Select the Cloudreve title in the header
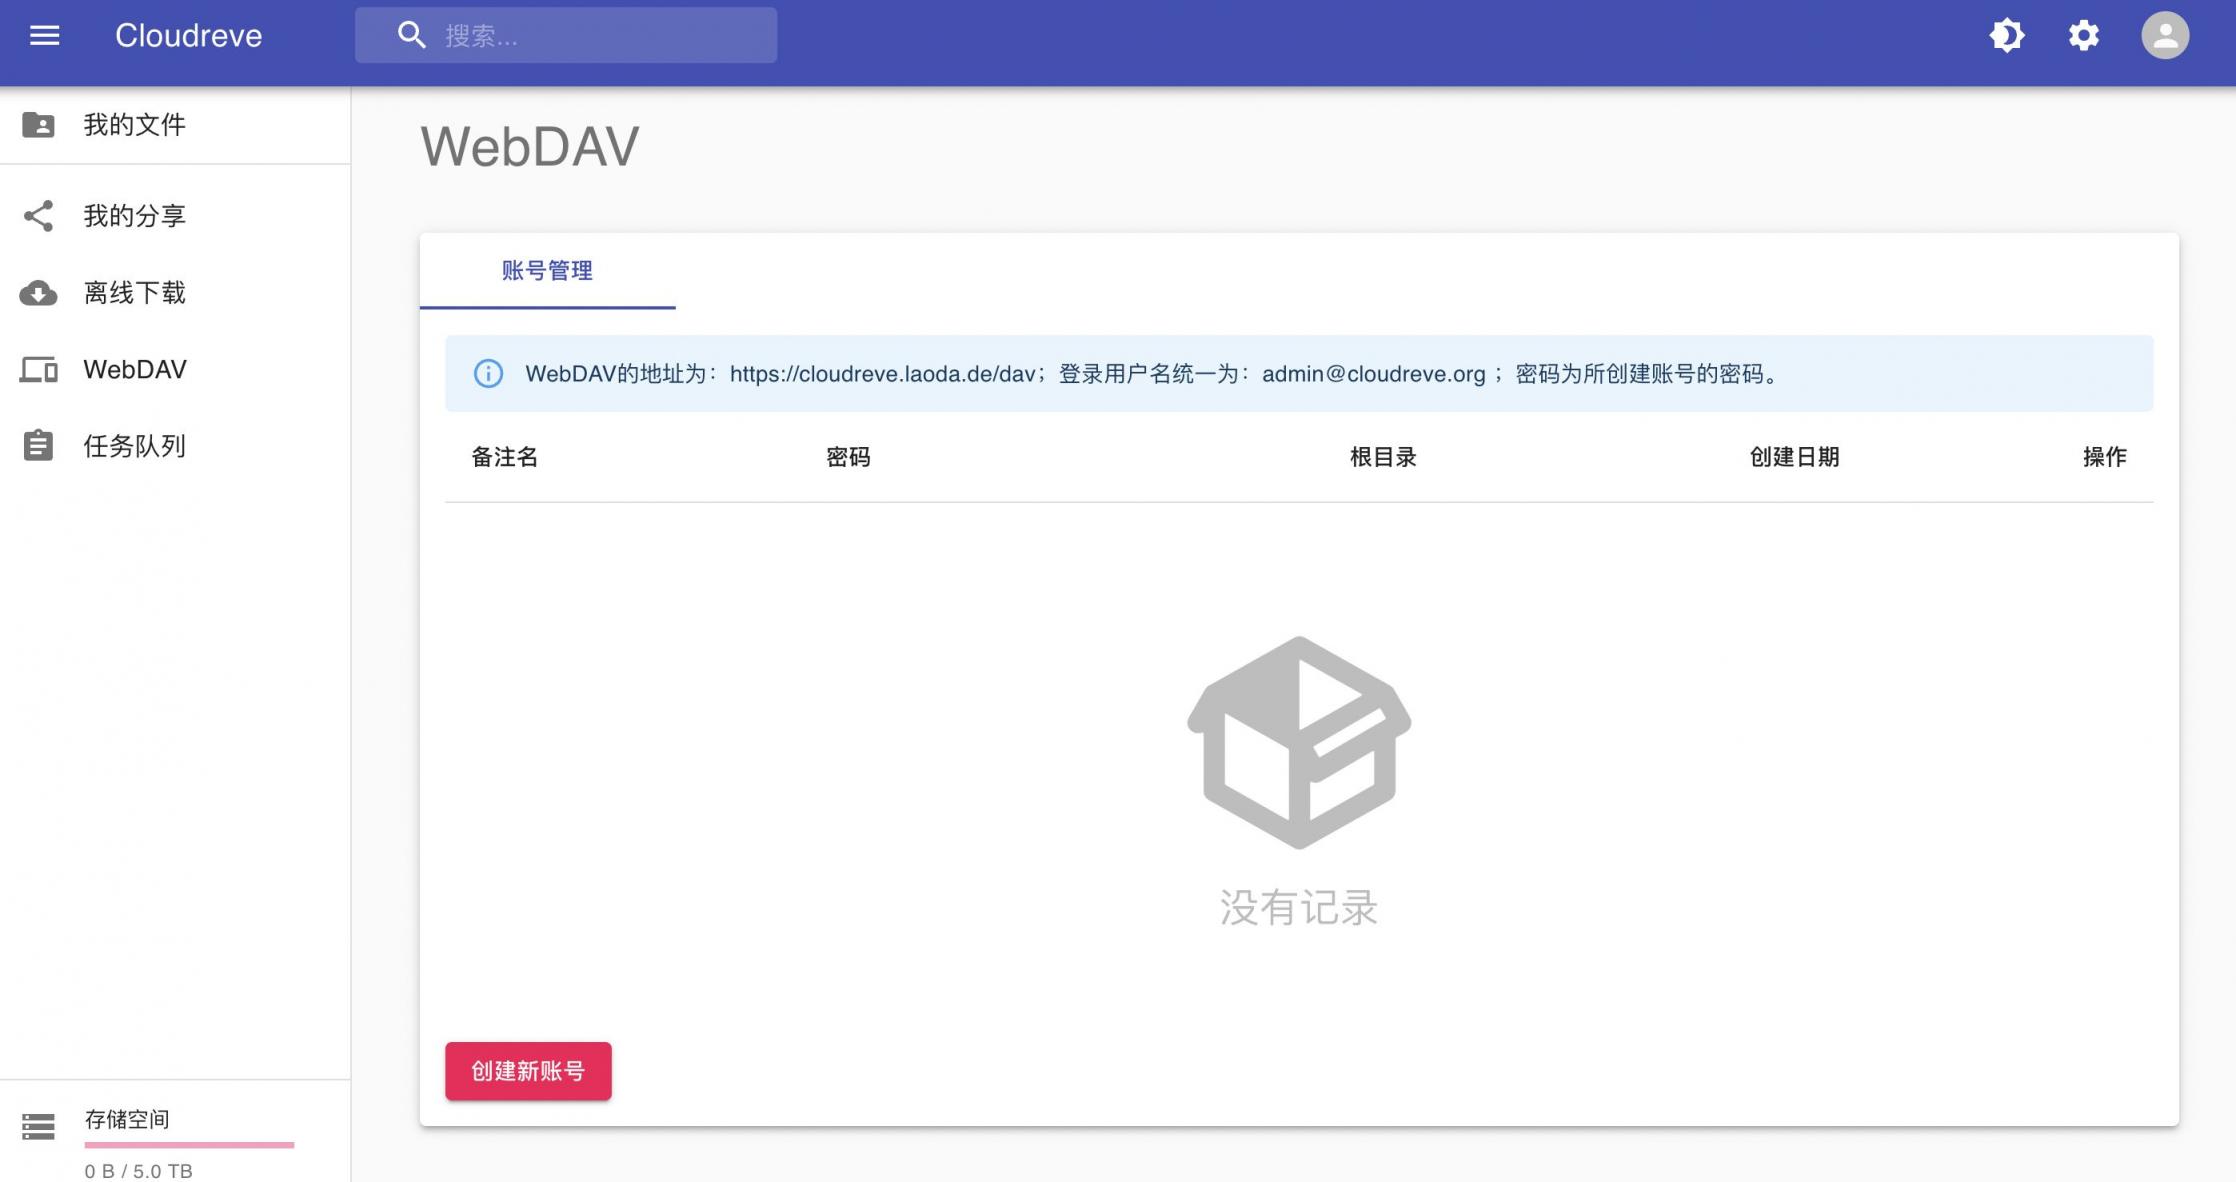 click(189, 35)
